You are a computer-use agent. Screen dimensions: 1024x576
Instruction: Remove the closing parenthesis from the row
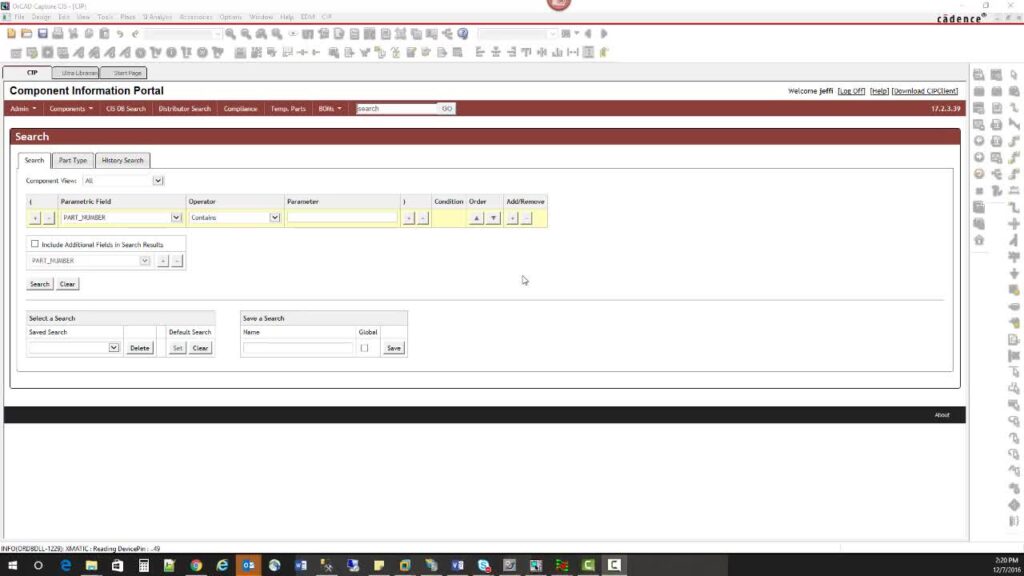[x=423, y=217]
